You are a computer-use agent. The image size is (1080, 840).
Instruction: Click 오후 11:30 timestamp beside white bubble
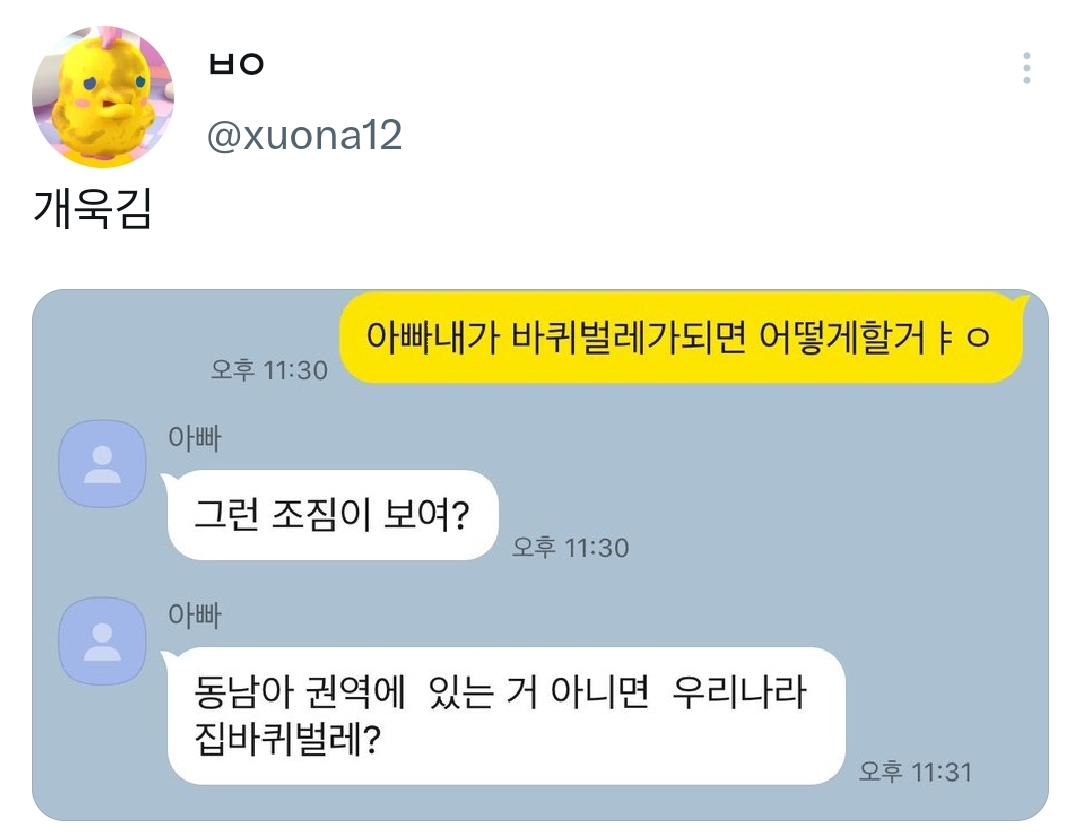coord(570,547)
